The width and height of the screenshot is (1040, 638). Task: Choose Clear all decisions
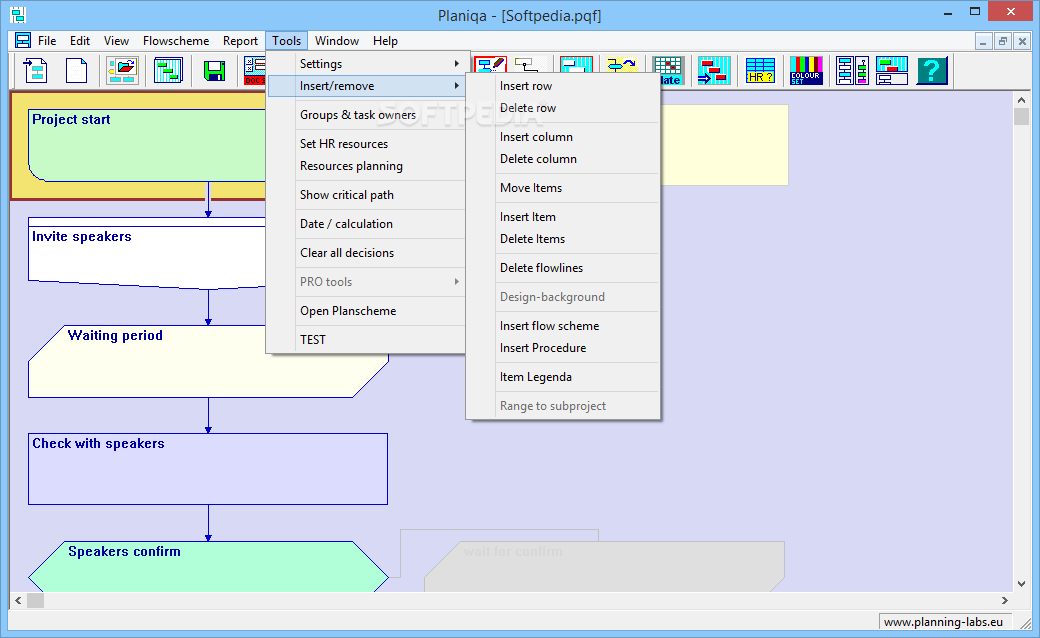click(367, 253)
